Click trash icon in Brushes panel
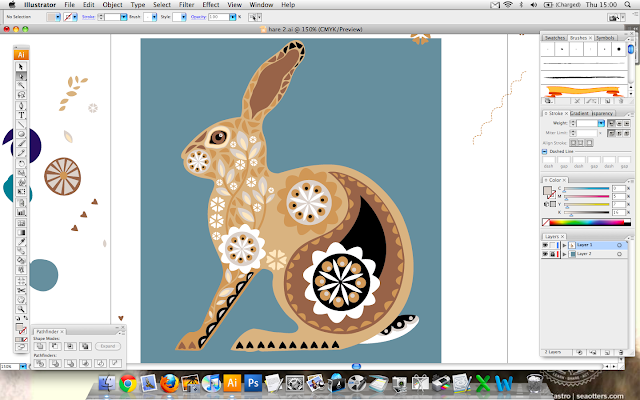The height and width of the screenshot is (400, 640). click(621, 101)
